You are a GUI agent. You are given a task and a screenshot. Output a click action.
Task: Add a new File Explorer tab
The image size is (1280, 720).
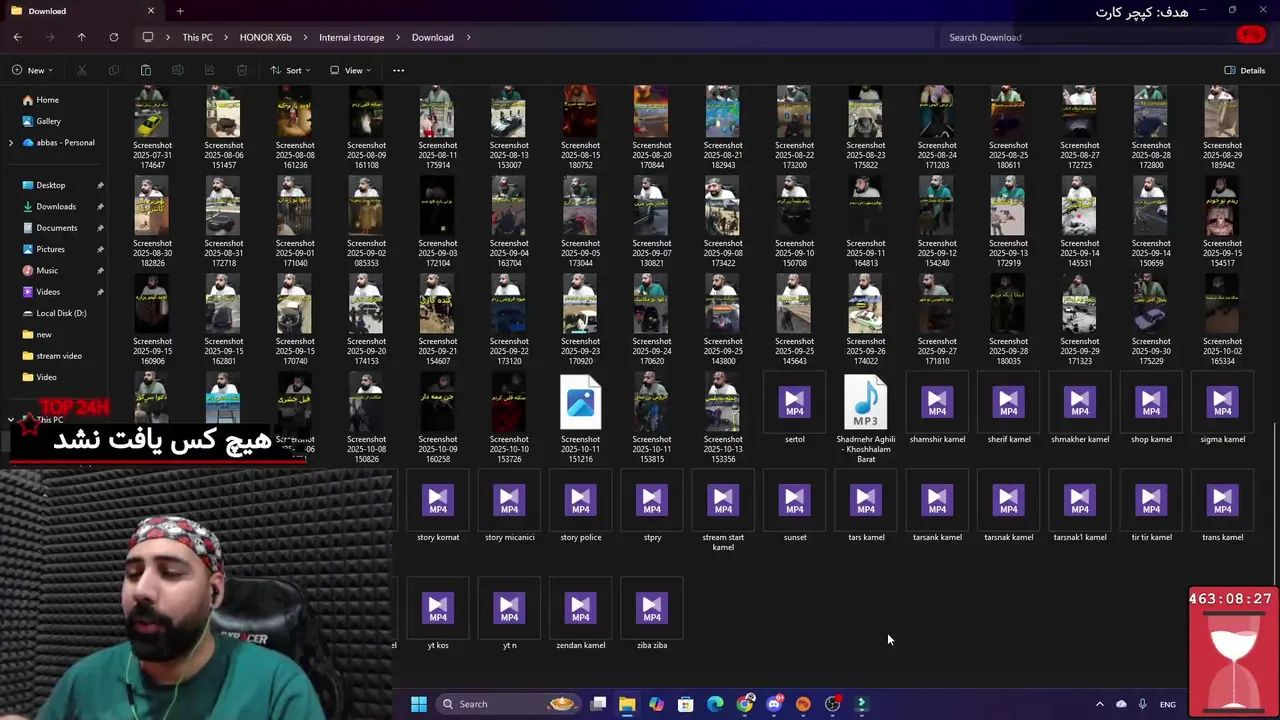click(180, 11)
